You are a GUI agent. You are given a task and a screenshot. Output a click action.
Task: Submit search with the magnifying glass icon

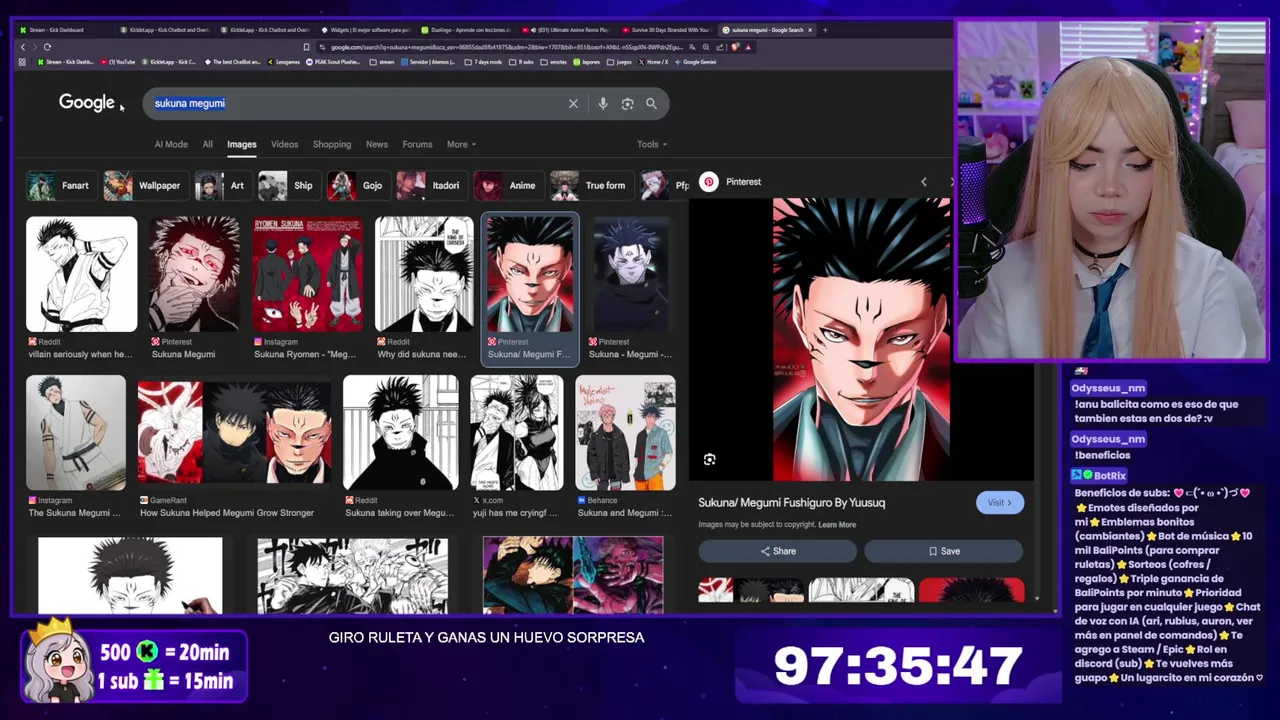coord(651,103)
